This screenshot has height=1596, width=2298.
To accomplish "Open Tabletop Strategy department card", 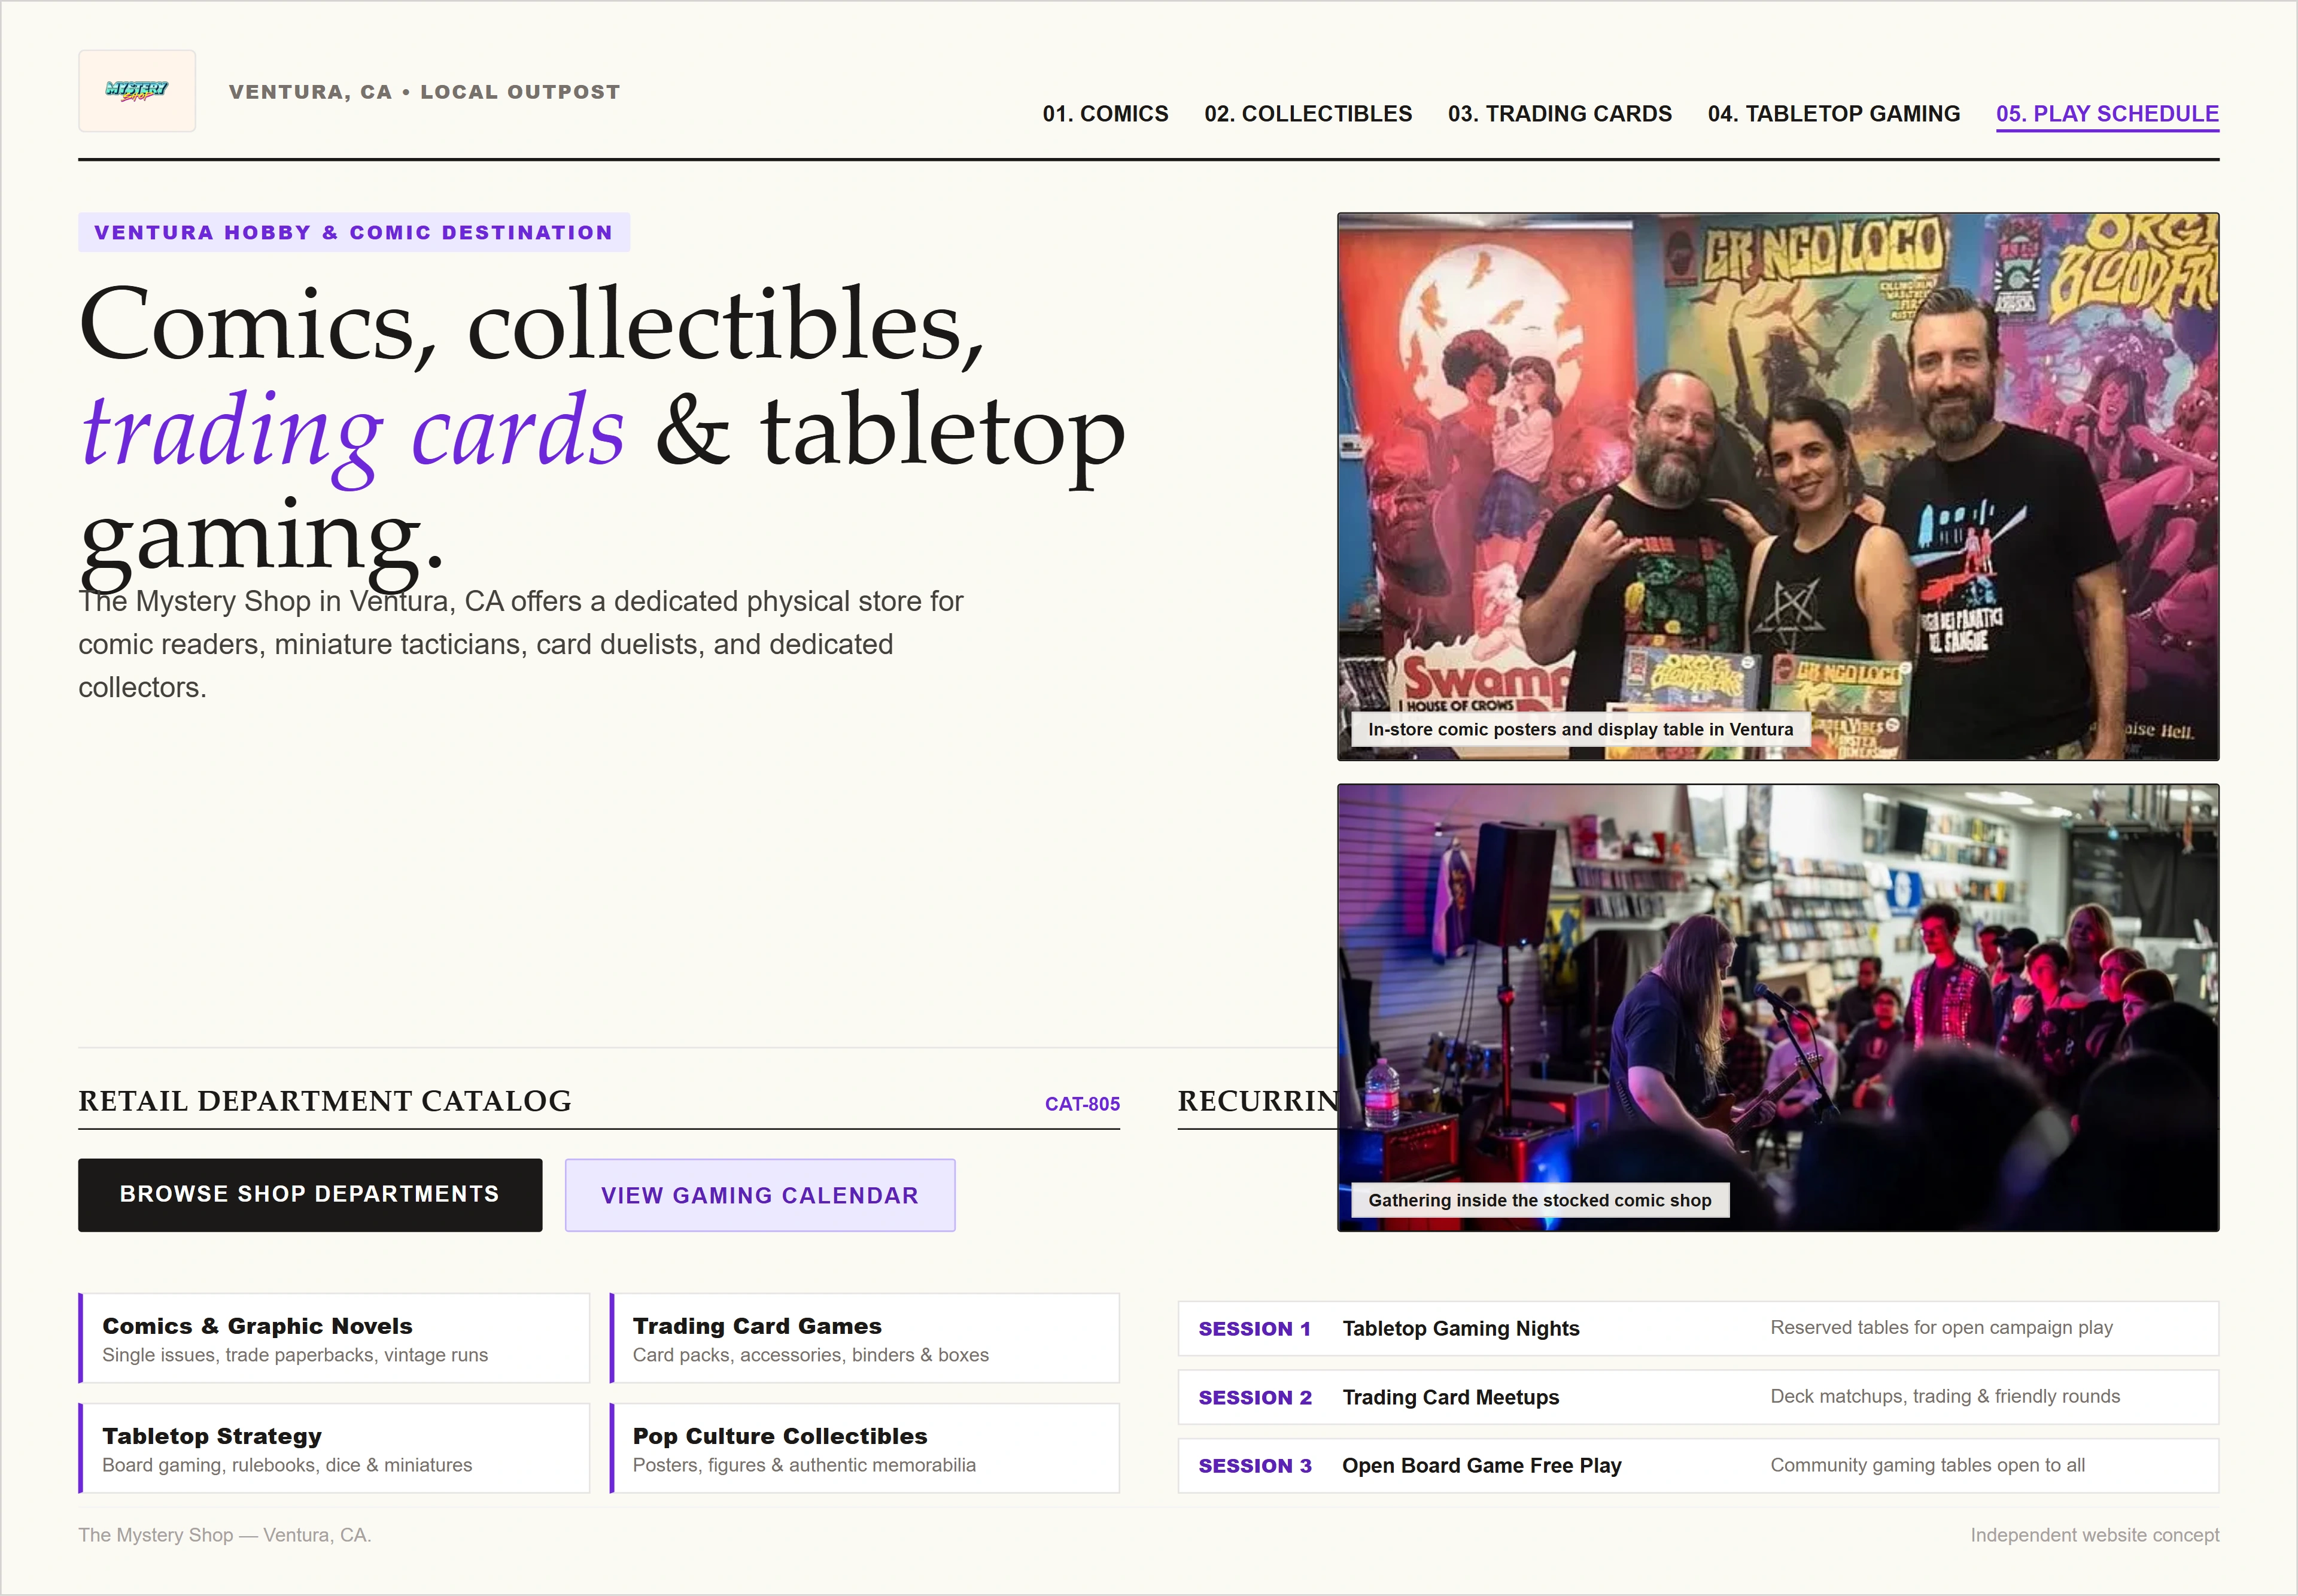I will pos(334,1448).
